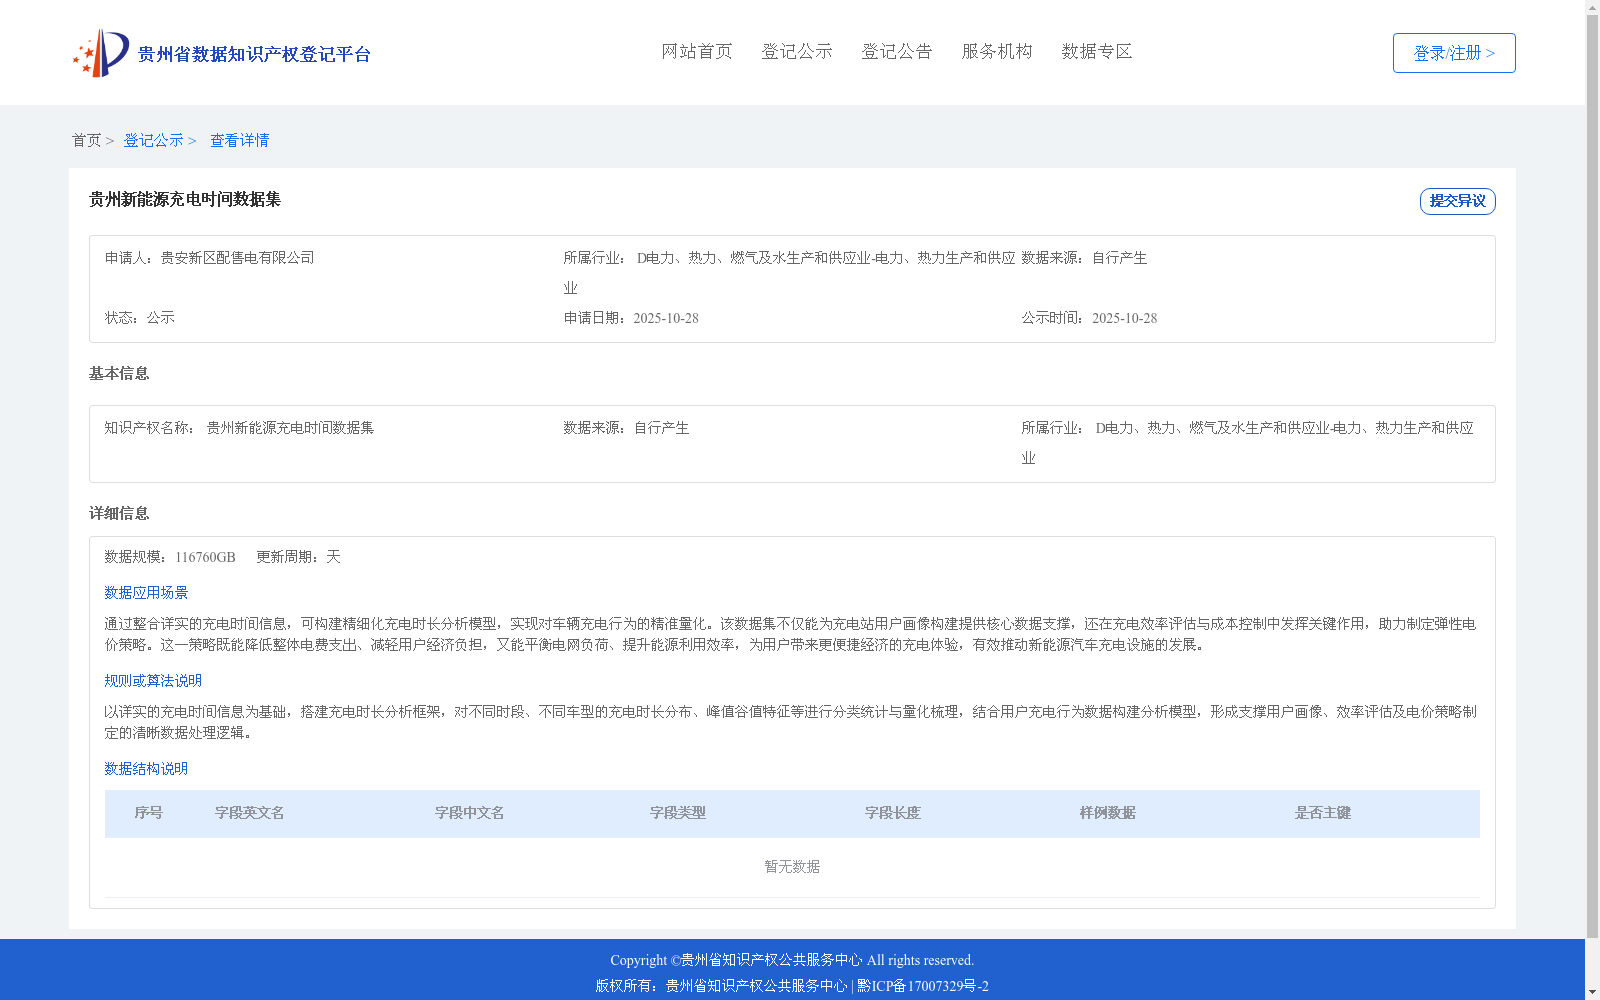This screenshot has height=1000, width=1600.
Task: Click 首页 breadcrumb link
Action: point(86,141)
